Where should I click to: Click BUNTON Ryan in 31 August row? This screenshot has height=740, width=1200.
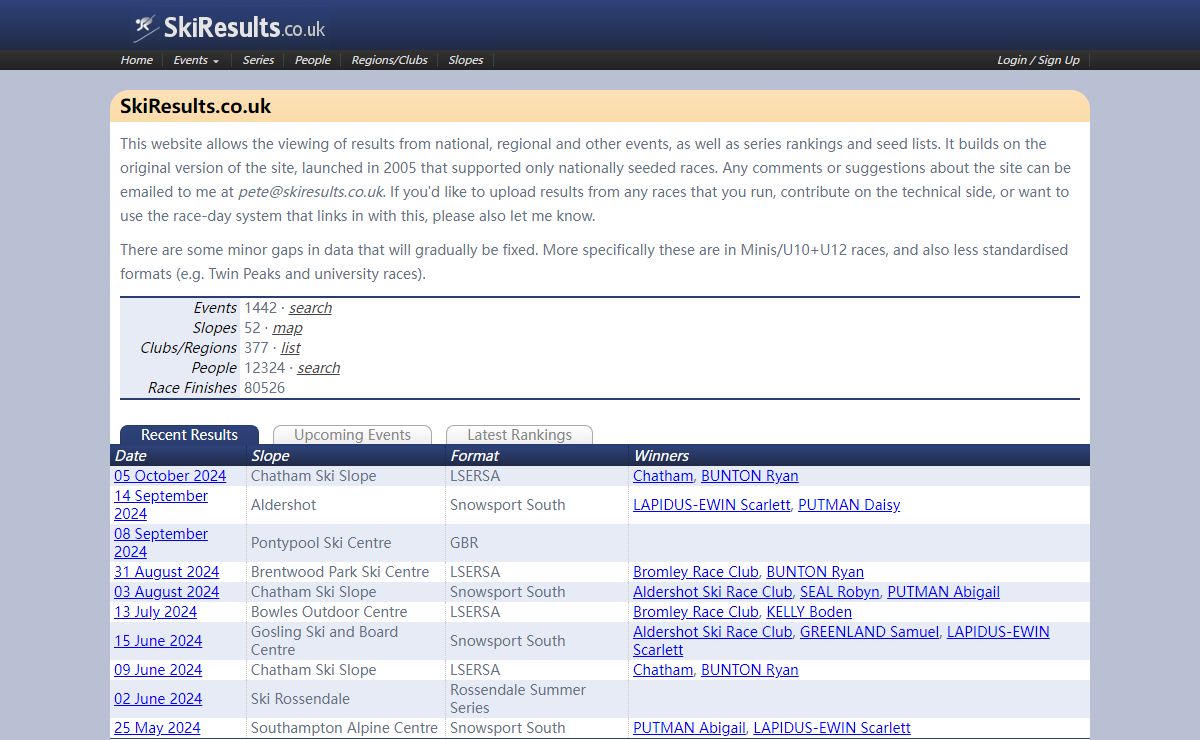[815, 572]
